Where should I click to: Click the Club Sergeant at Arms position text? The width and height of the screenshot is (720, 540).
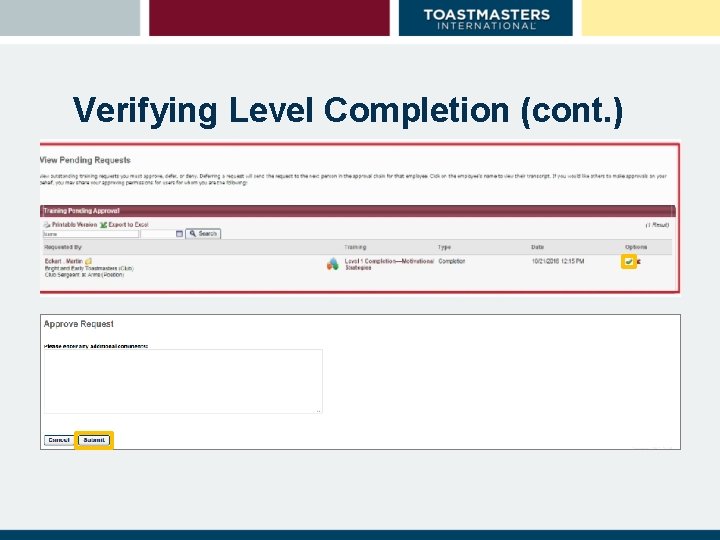[x=84, y=275]
